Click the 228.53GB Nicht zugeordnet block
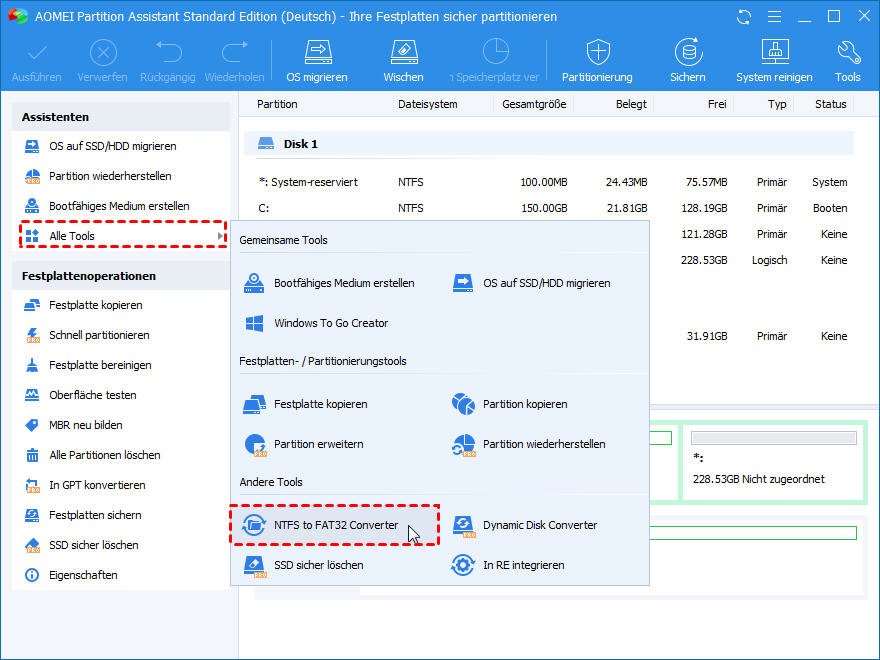The width and height of the screenshot is (880, 660). pos(773,461)
